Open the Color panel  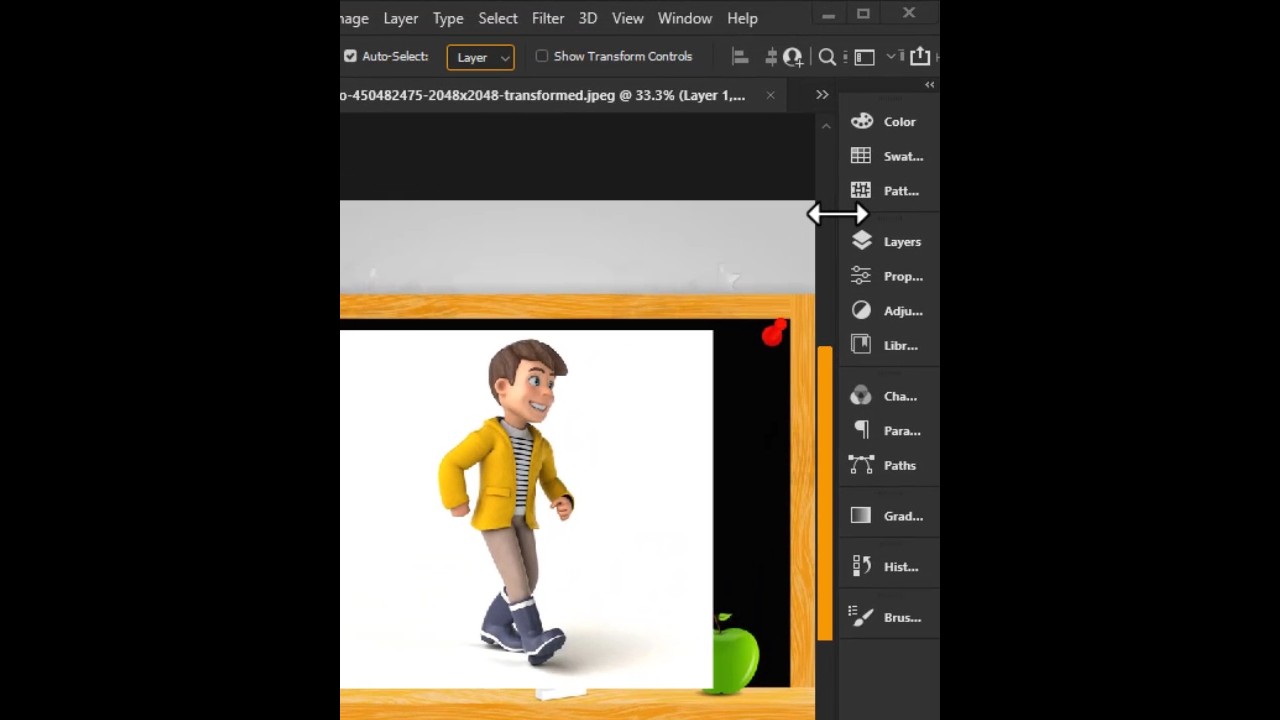(884, 122)
